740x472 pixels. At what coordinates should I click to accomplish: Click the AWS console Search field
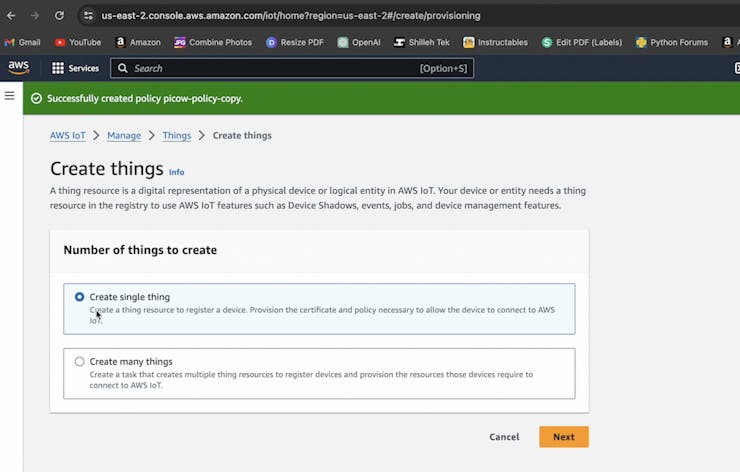[292, 68]
